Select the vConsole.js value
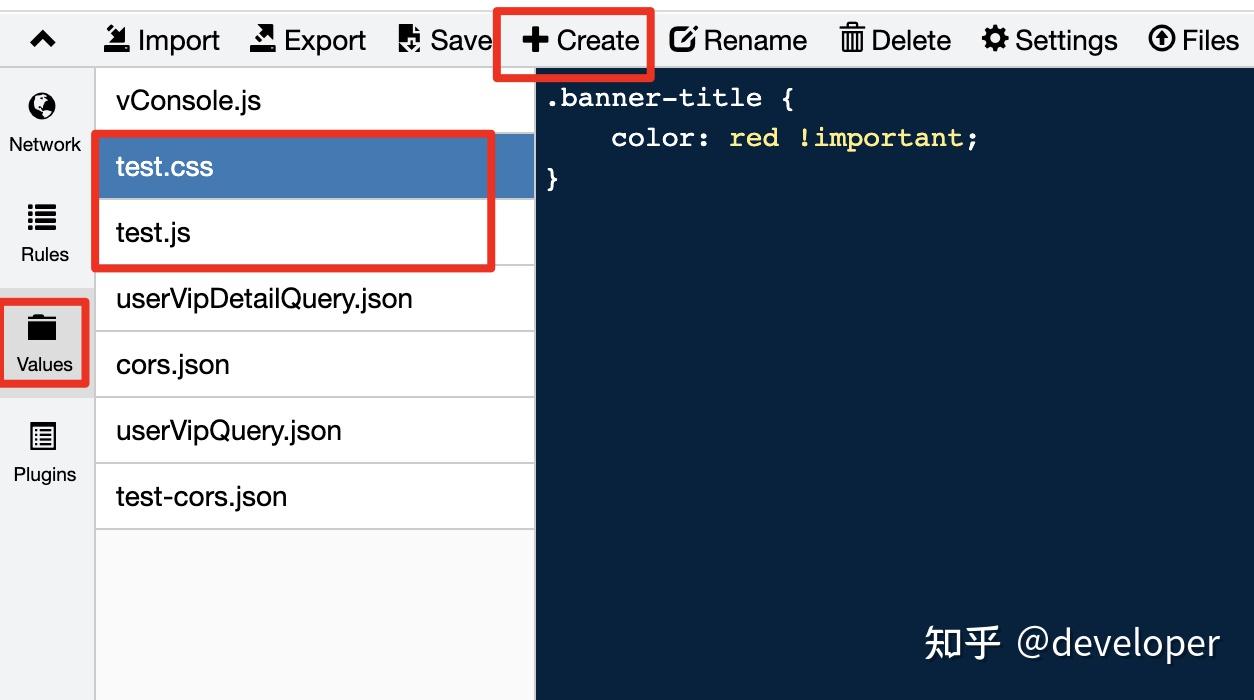1254x700 pixels. click(315, 100)
